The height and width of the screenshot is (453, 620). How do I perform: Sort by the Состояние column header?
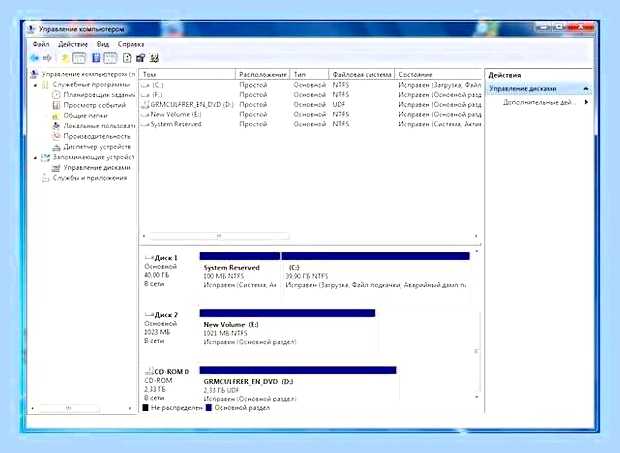pyautogui.click(x=438, y=74)
